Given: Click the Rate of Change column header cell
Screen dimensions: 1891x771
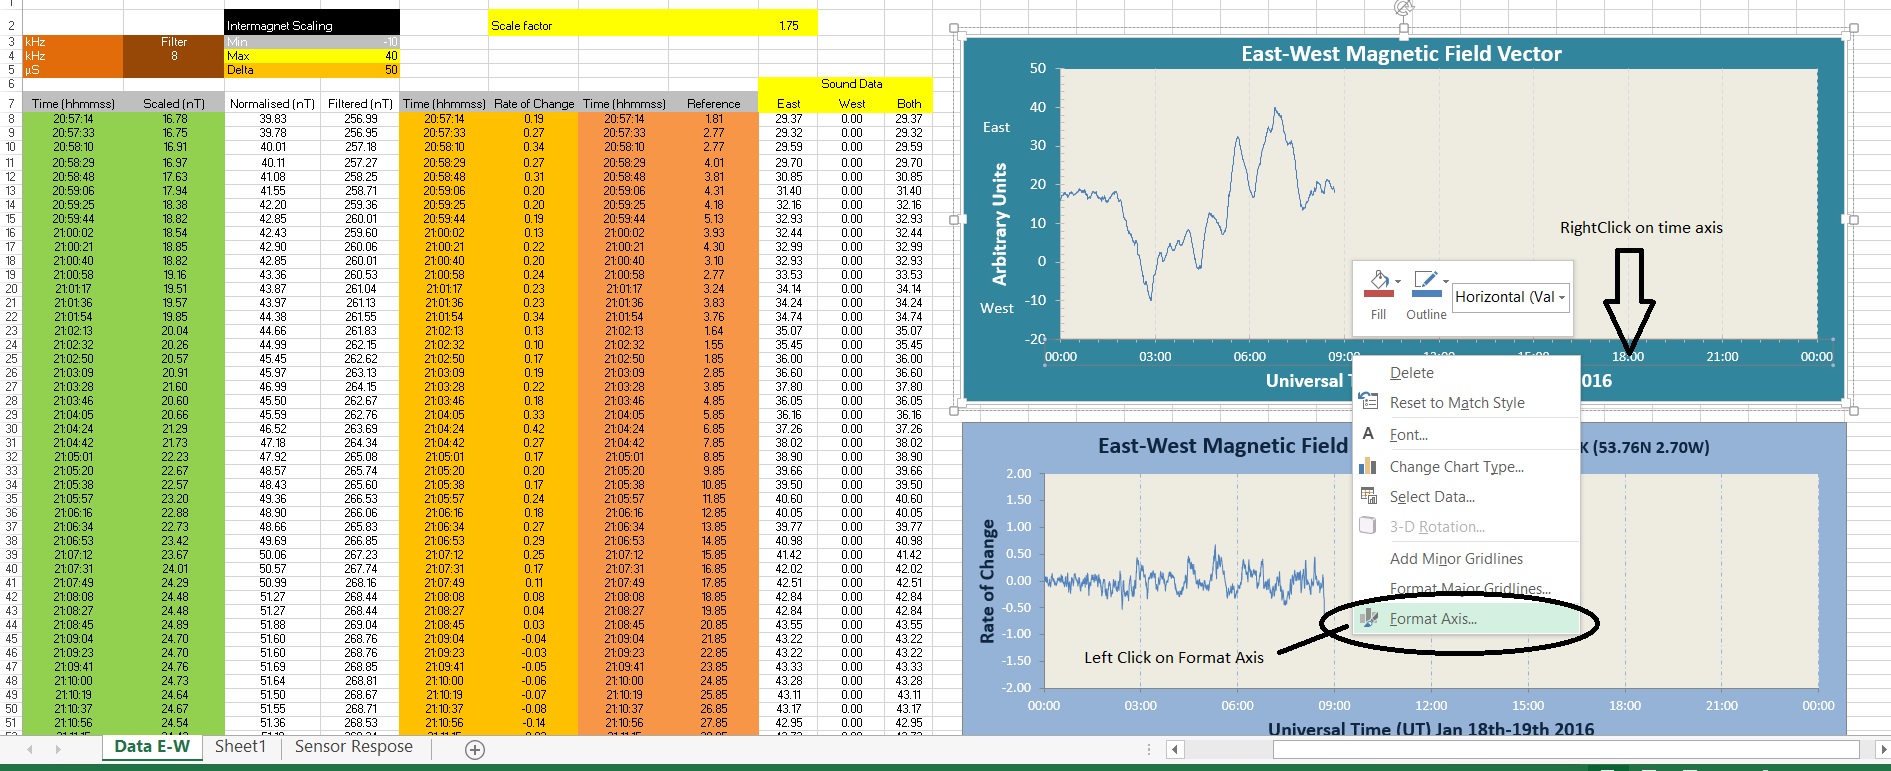Looking at the screenshot, I should click(534, 104).
